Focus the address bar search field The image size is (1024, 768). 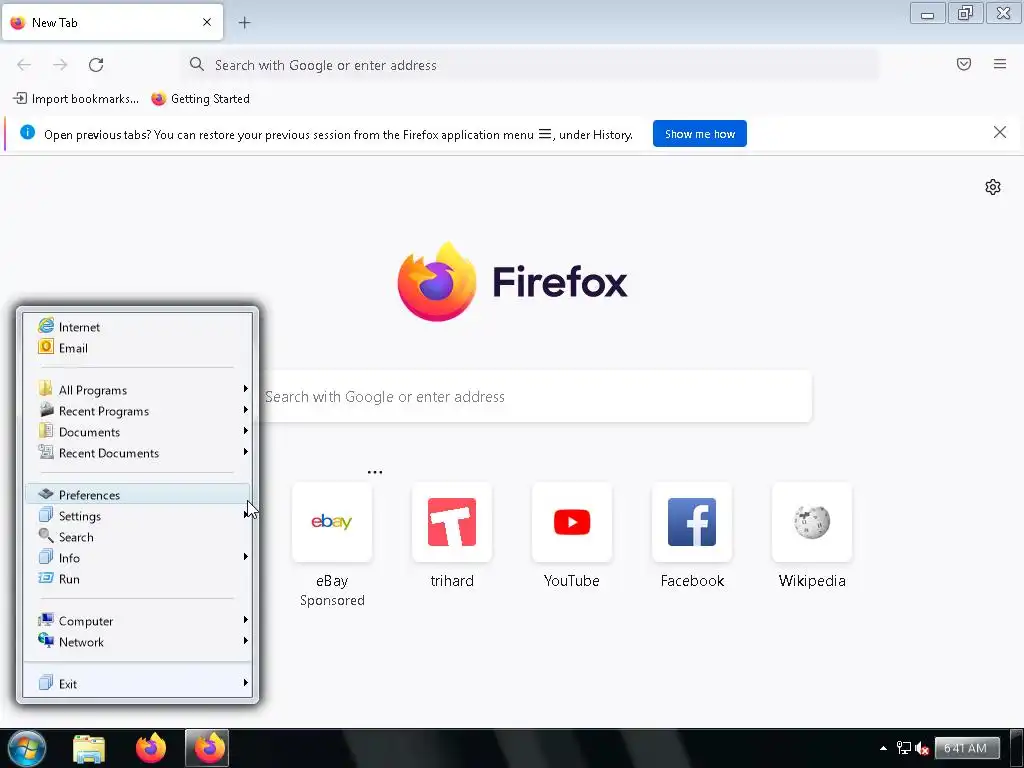530,65
